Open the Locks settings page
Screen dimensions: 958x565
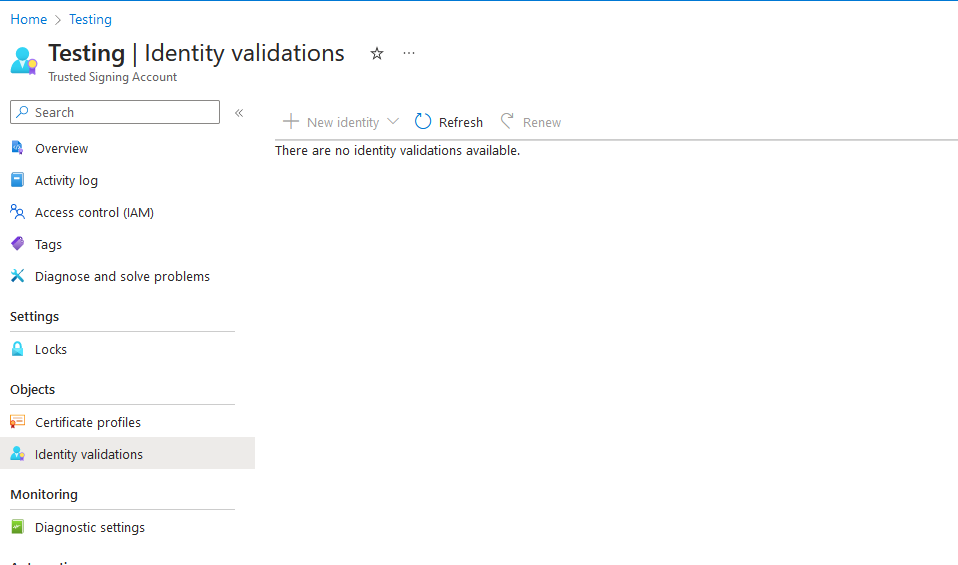click(x=51, y=349)
